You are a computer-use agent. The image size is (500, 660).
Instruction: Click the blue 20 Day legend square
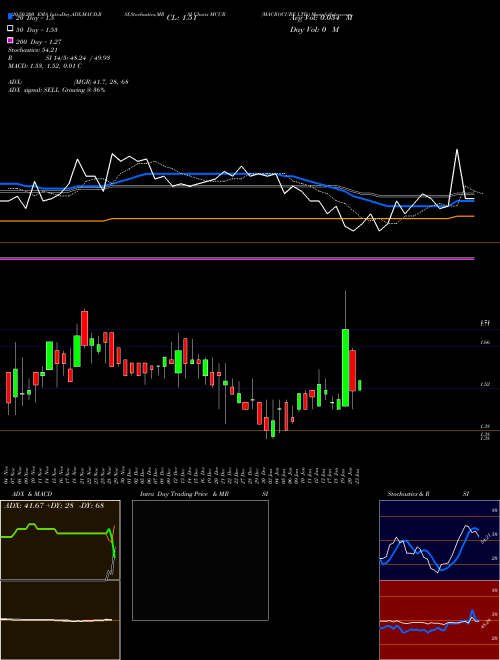coord(10,16)
